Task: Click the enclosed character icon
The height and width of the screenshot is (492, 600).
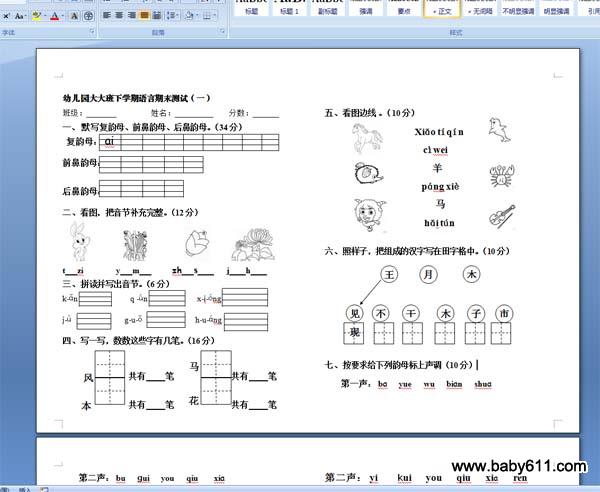Action: click(x=88, y=16)
